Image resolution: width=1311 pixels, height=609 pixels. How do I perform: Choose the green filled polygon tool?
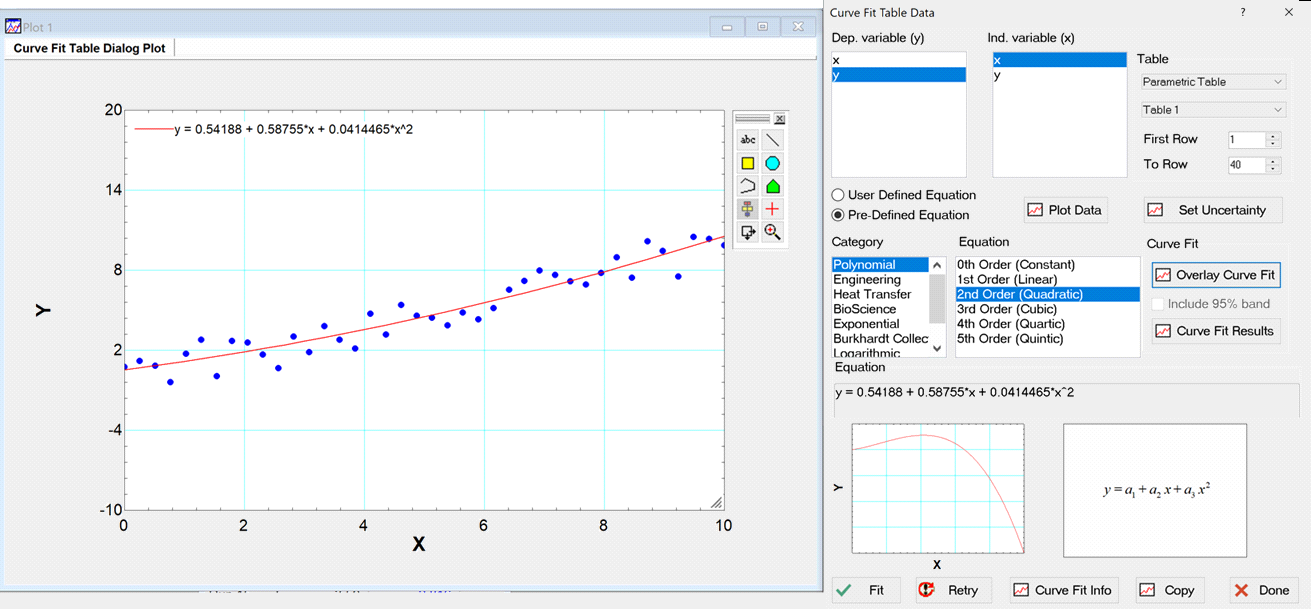pos(772,186)
